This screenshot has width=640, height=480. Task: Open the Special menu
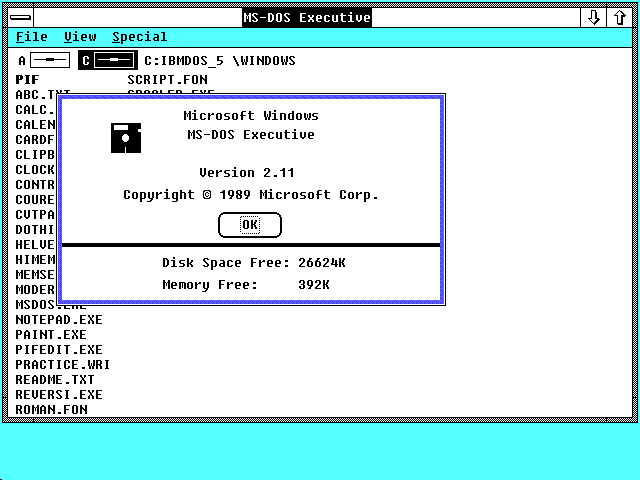pyautogui.click(x=139, y=37)
